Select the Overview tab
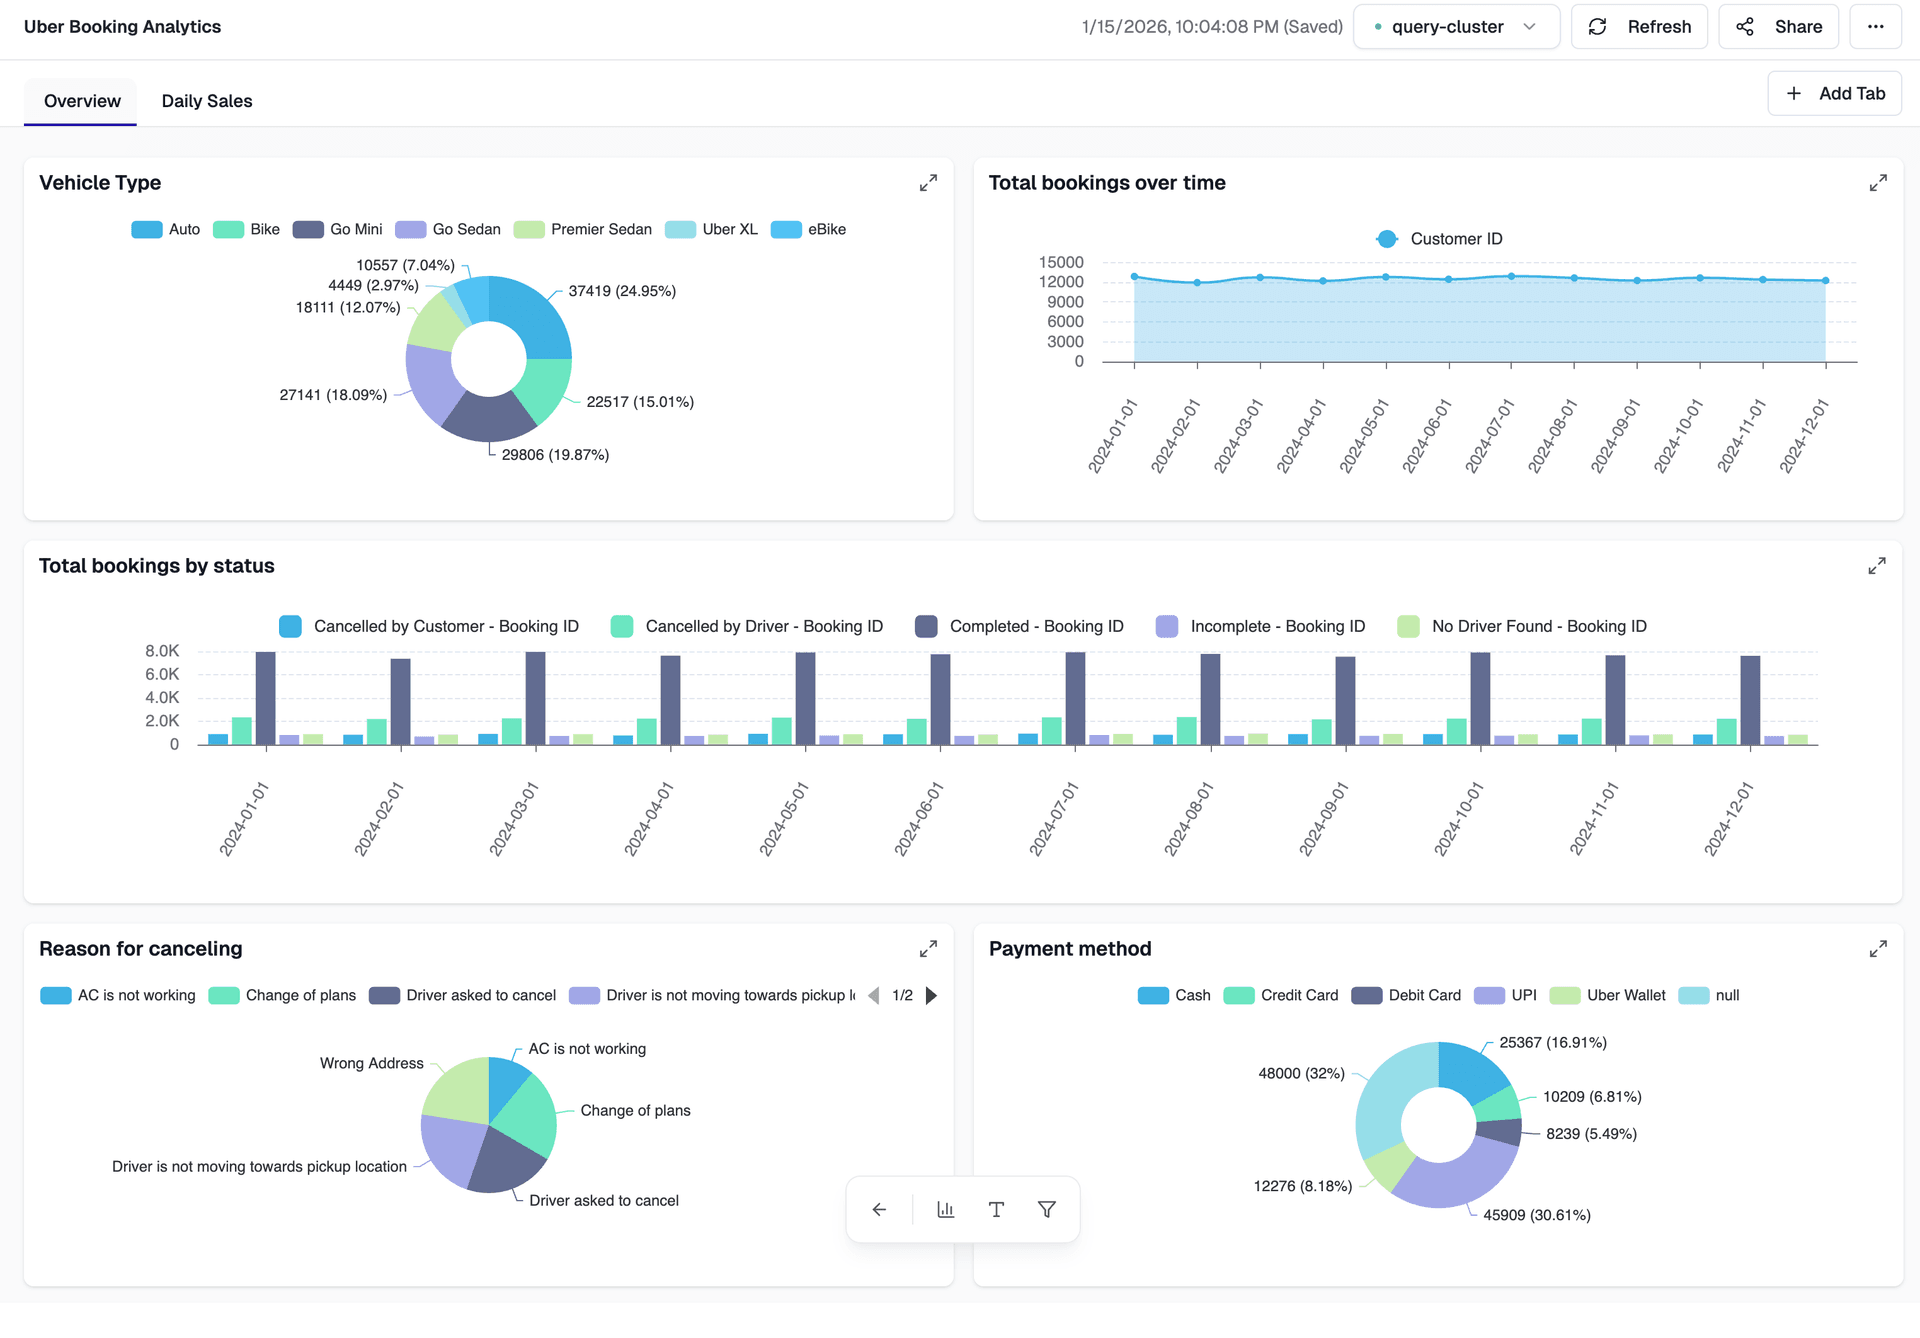The width and height of the screenshot is (1920, 1338). tap(82, 101)
